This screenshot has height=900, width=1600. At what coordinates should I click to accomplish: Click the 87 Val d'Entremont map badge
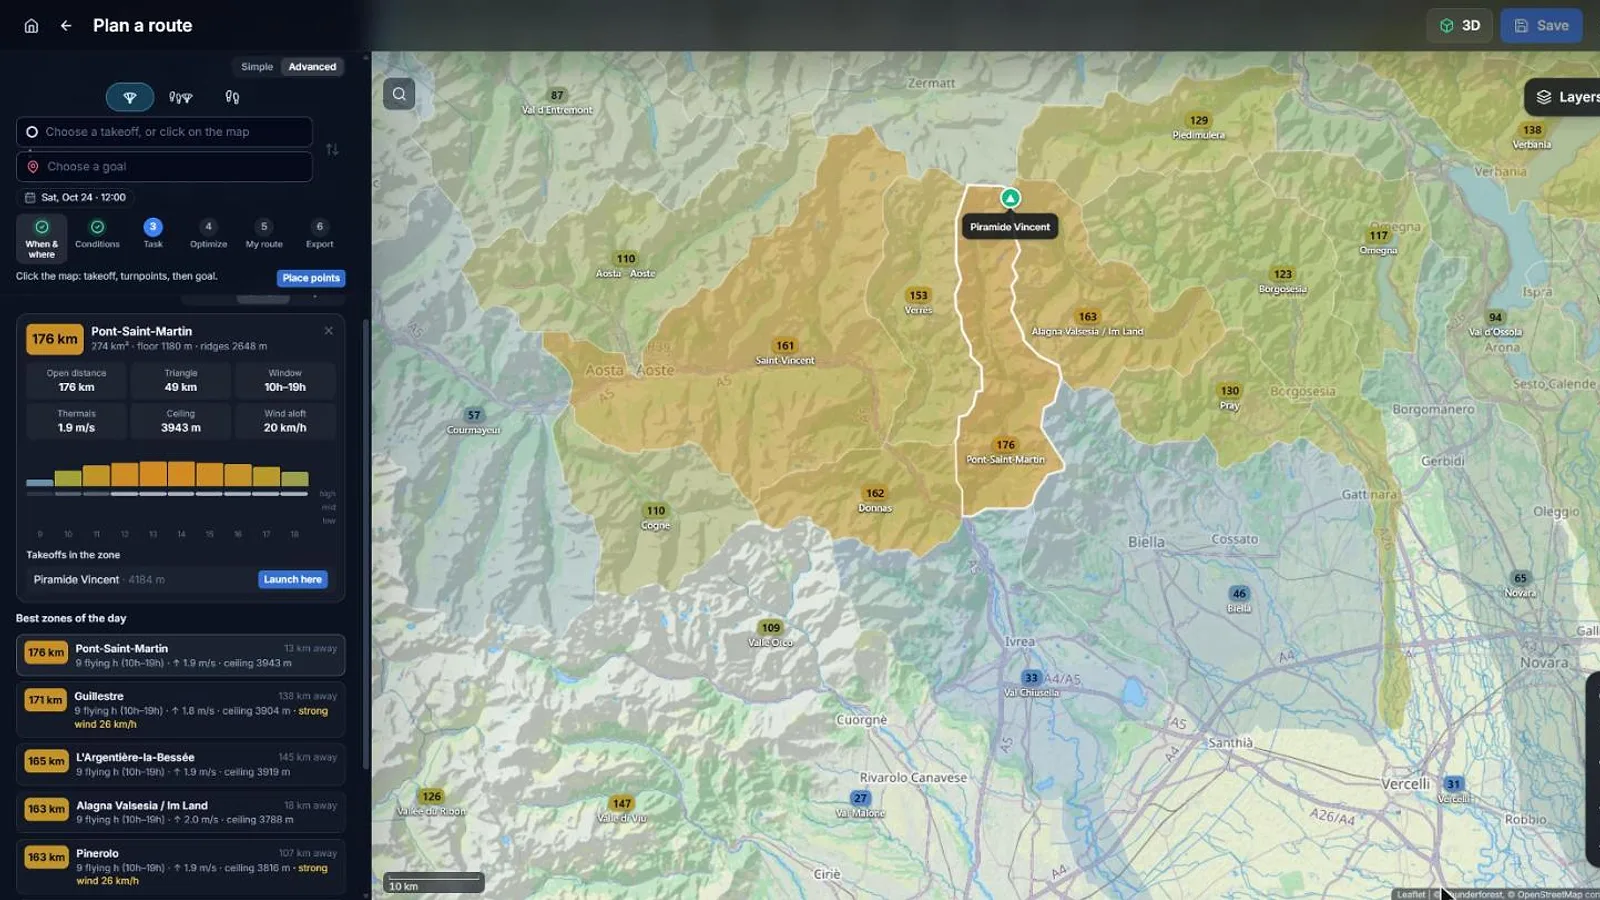(x=557, y=95)
